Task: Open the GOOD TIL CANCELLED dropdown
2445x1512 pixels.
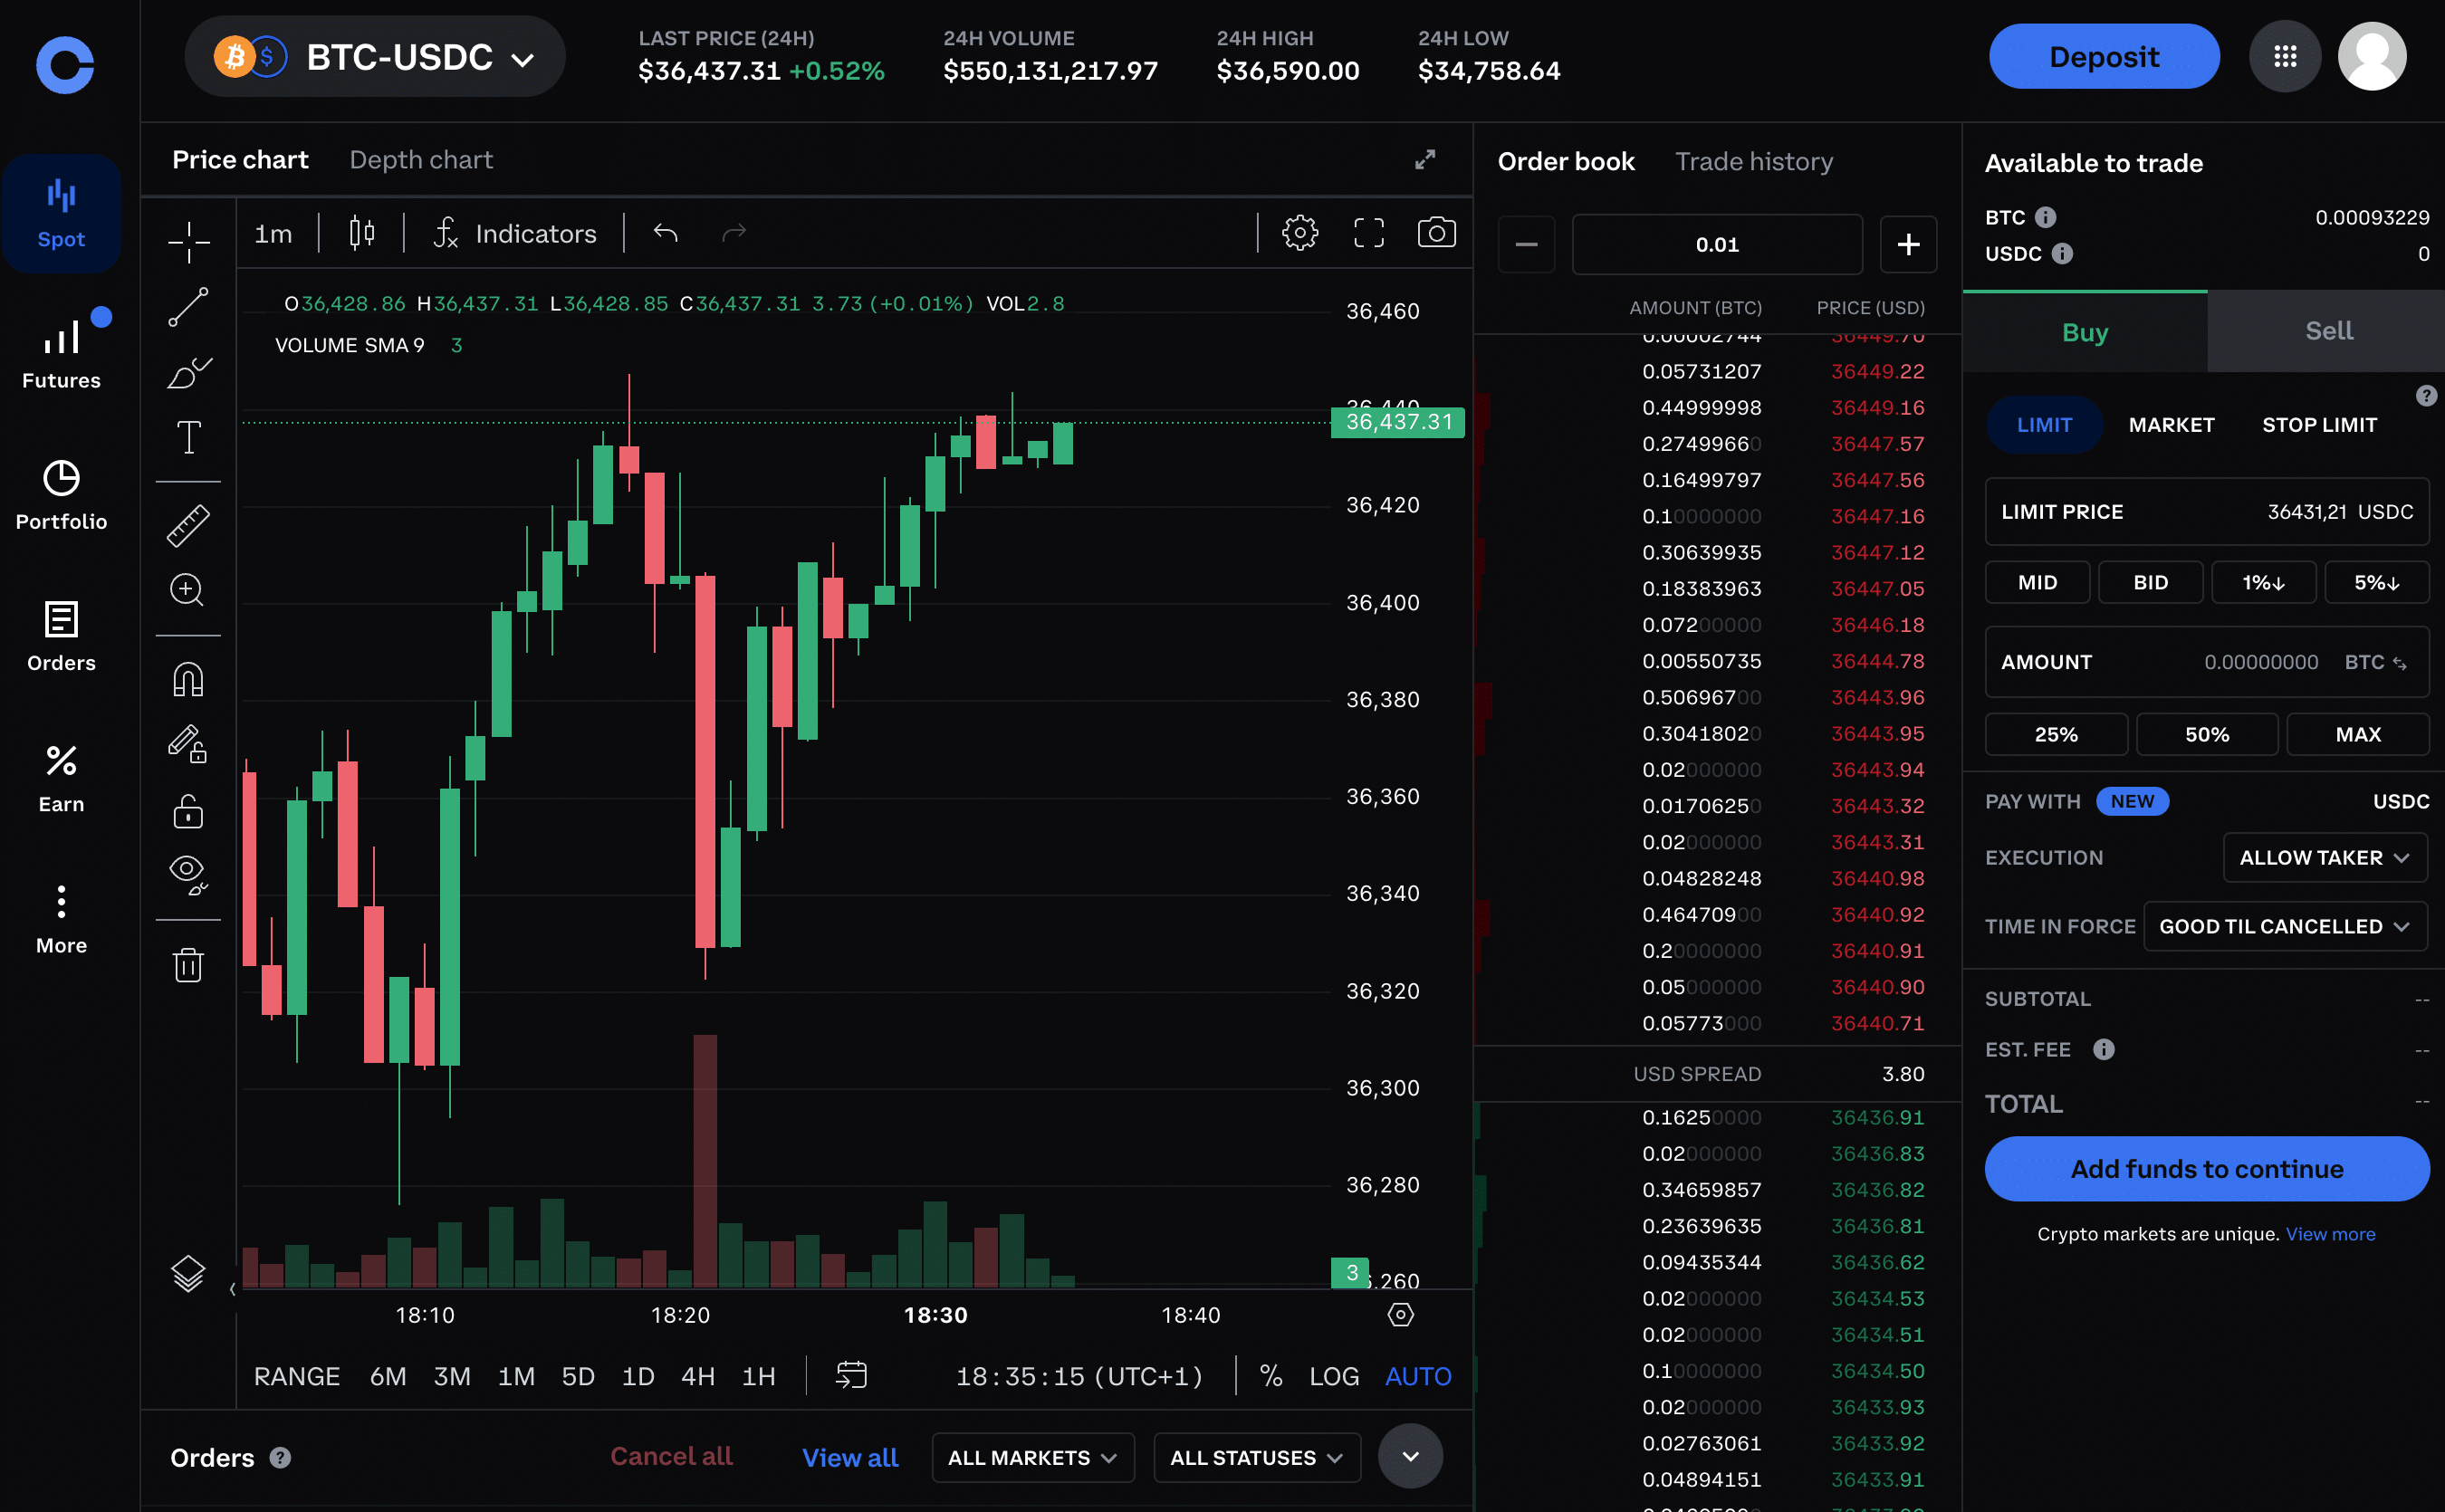Action: click(2285, 926)
